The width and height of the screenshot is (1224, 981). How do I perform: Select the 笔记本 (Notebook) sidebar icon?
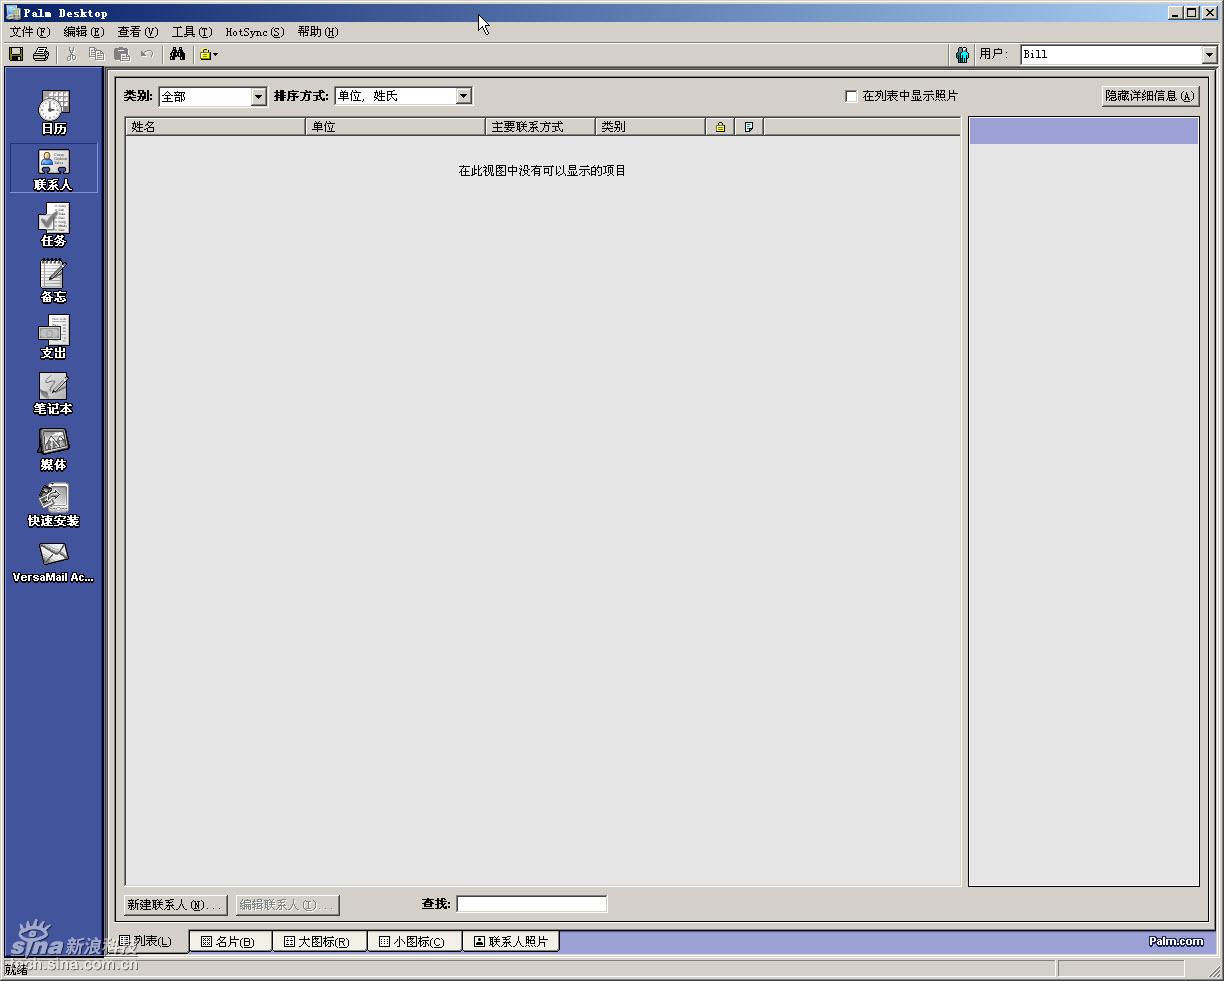tap(53, 392)
